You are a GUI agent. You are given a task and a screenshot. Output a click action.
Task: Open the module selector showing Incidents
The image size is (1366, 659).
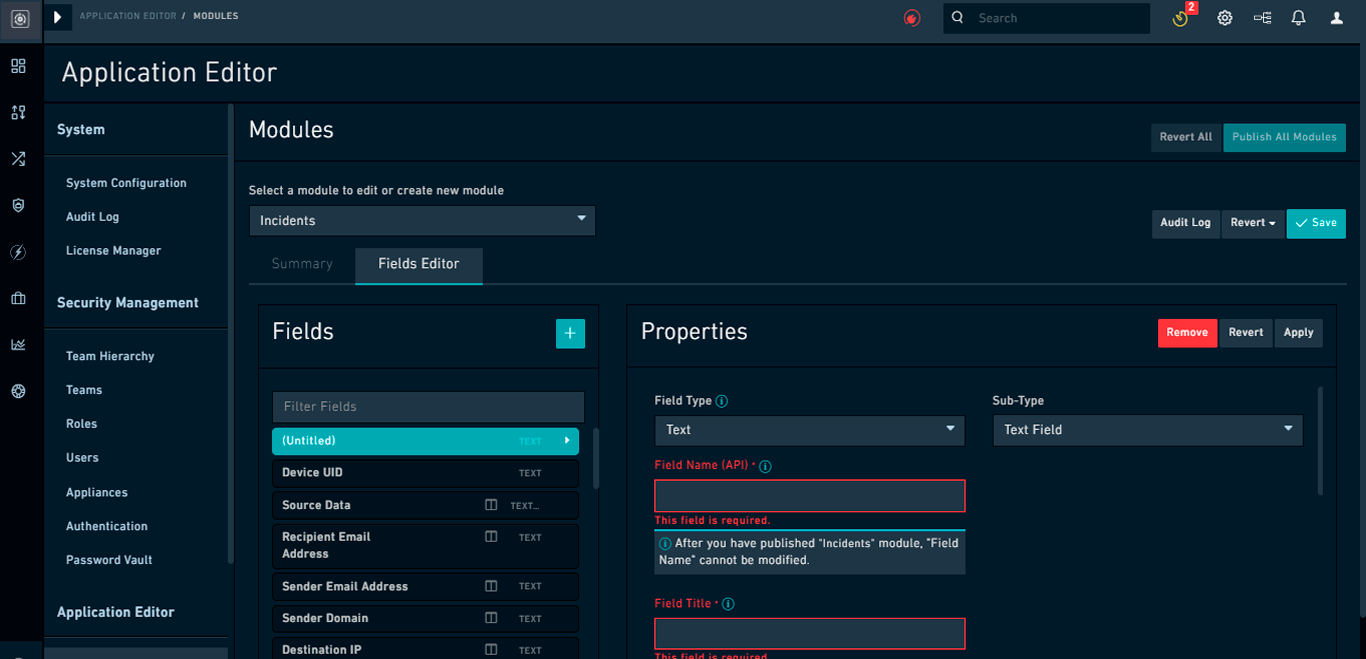(421, 220)
